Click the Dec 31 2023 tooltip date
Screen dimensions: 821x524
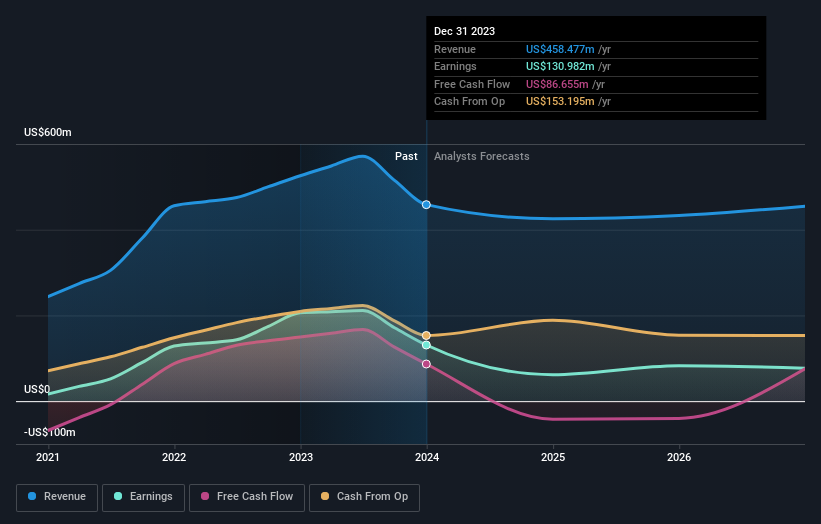coord(464,31)
